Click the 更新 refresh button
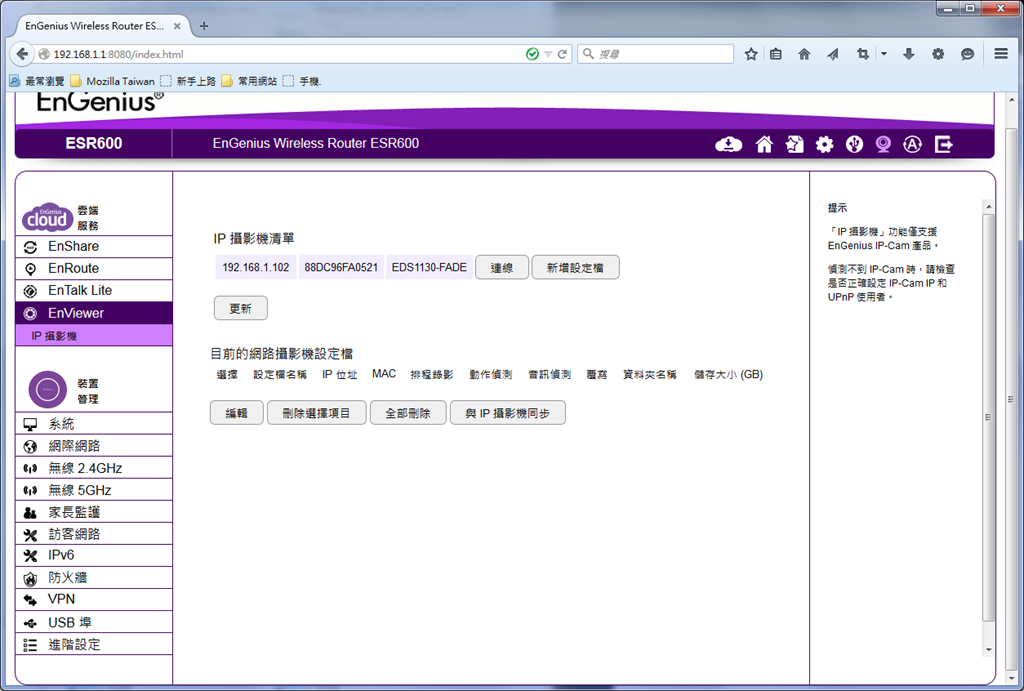This screenshot has width=1024, height=691. pos(240,308)
